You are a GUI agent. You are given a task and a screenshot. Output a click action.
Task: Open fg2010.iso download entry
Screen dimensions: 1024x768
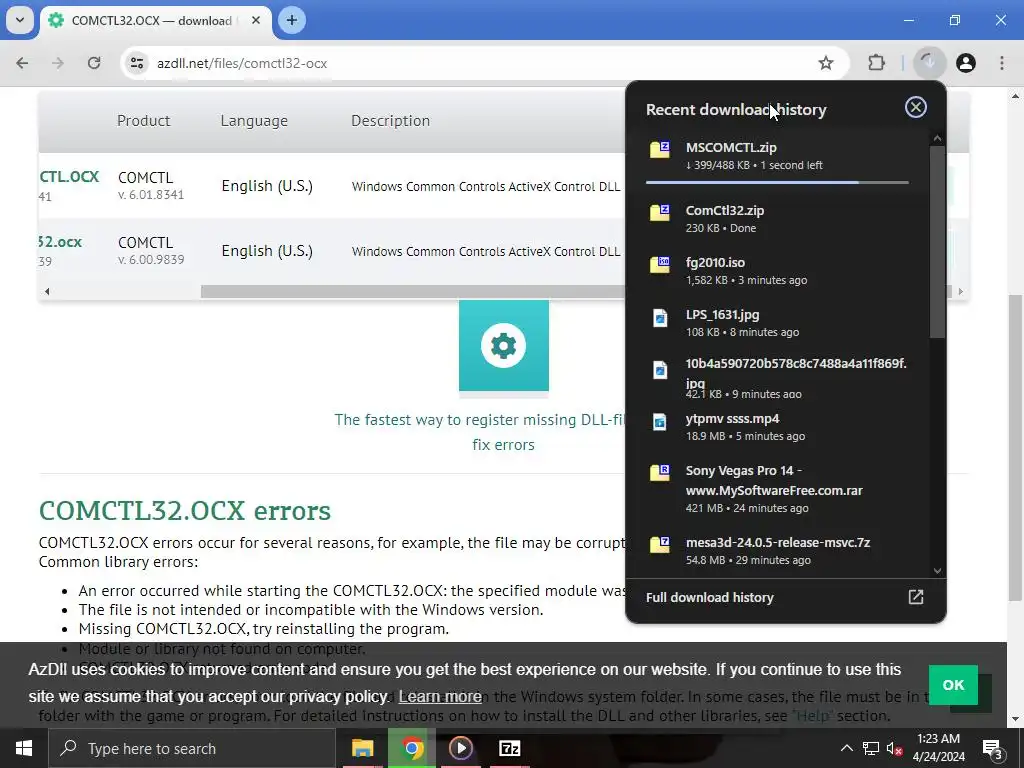777,271
